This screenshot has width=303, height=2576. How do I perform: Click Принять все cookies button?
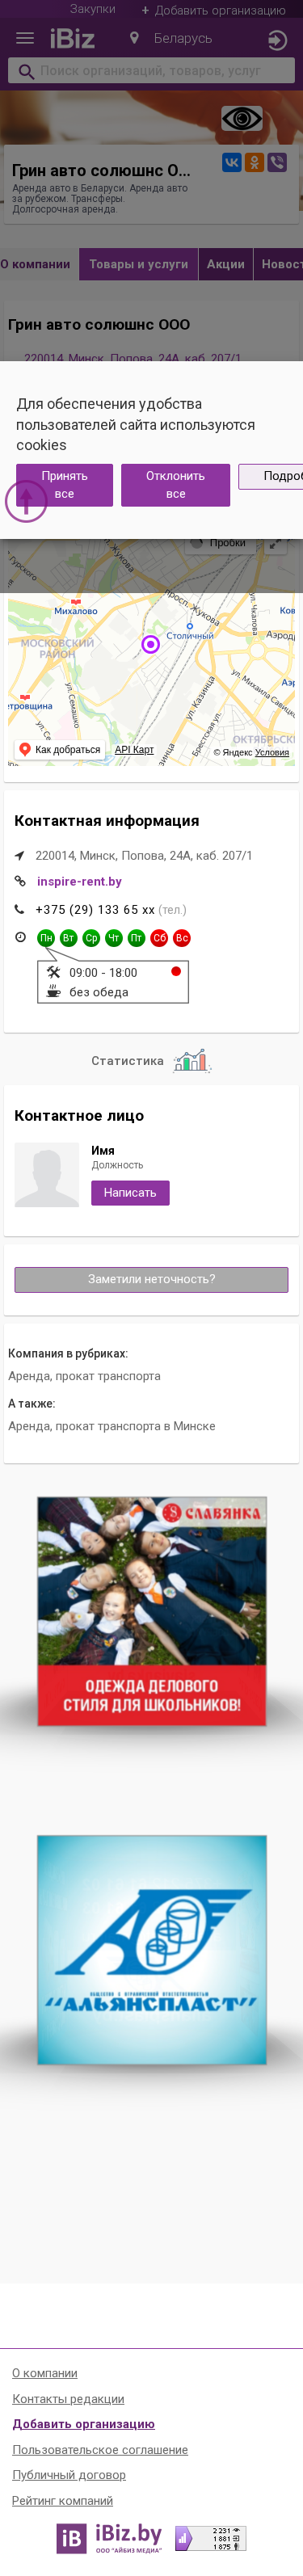[64, 485]
